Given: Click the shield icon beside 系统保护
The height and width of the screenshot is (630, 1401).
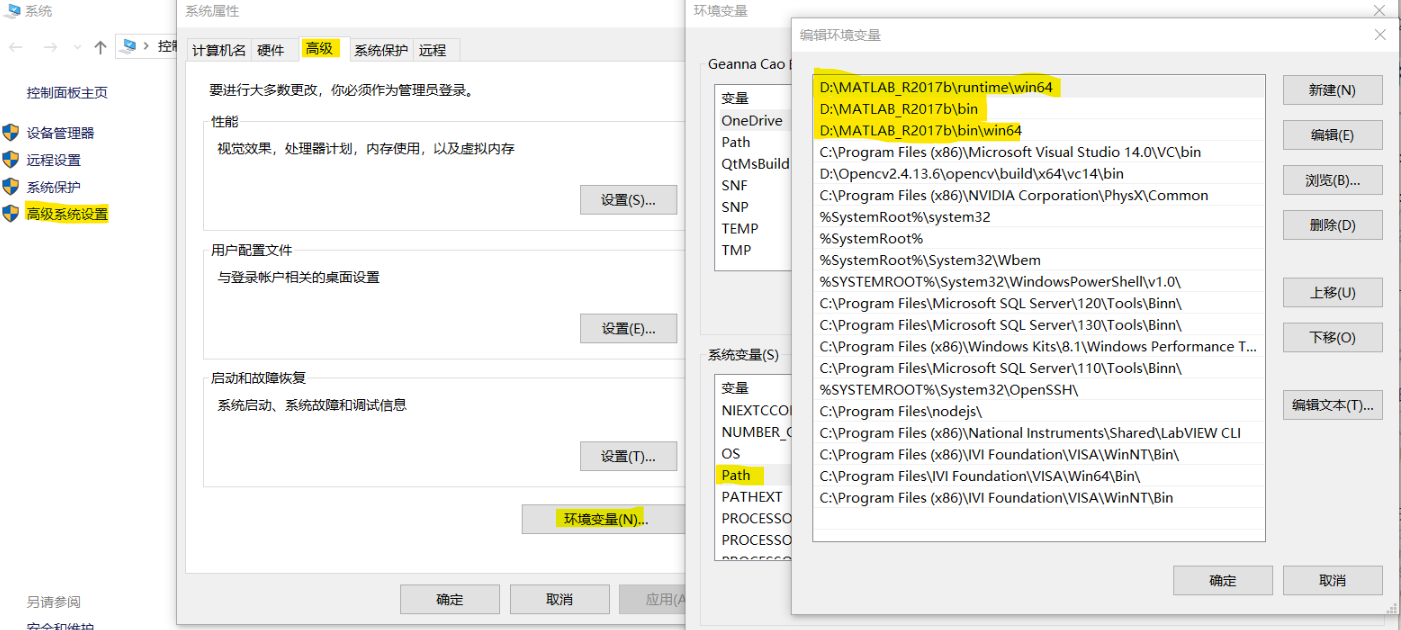Looking at the screenshot, I should (10, 184).
